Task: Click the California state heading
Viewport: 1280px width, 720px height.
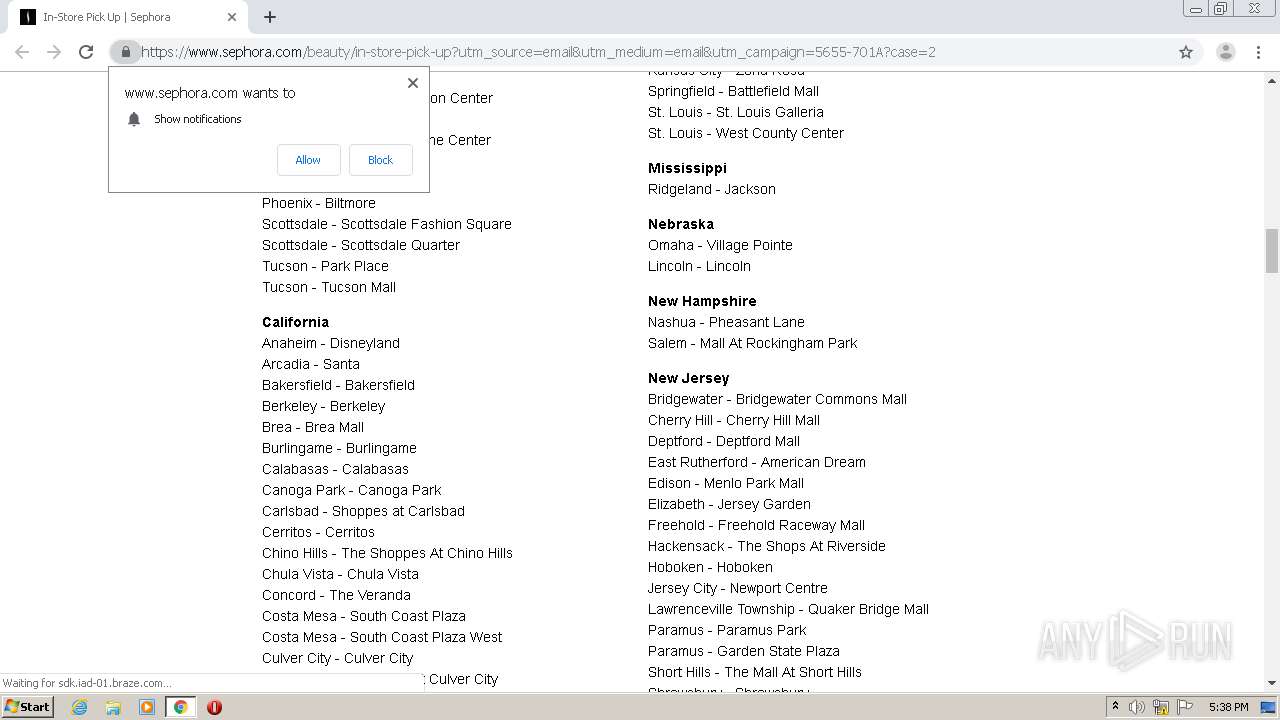Action: coord(295,322)
